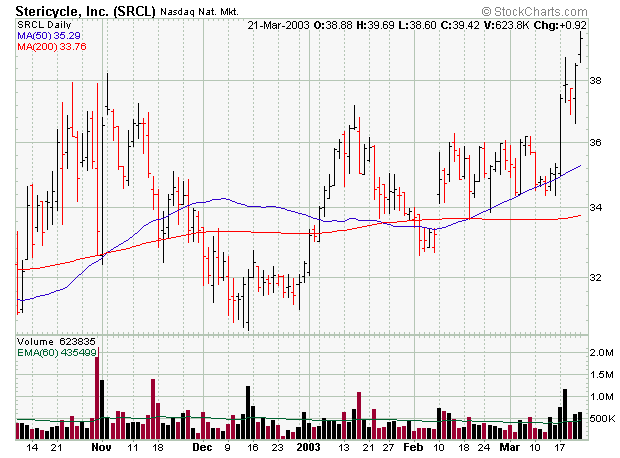Click the 500K volume axis label
The image size is (620, 458).
point(603,418)
